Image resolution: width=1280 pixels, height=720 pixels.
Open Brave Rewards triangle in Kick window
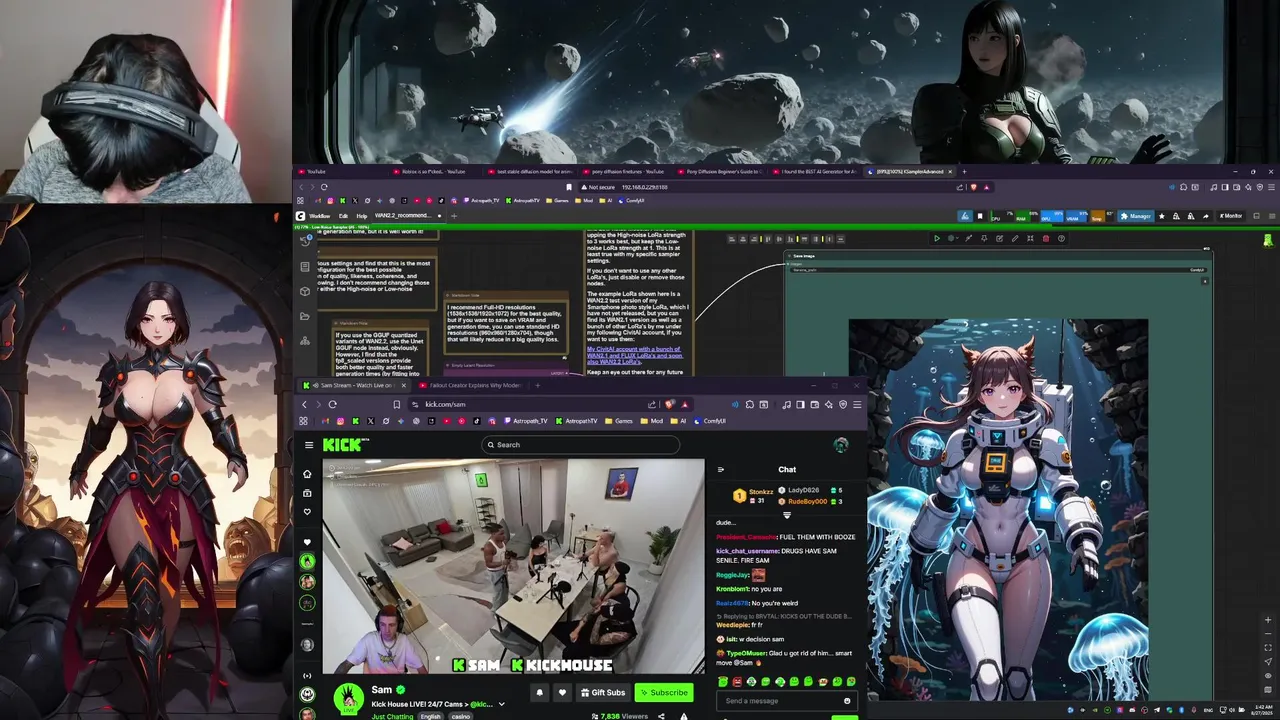click(x=685, y=404)
